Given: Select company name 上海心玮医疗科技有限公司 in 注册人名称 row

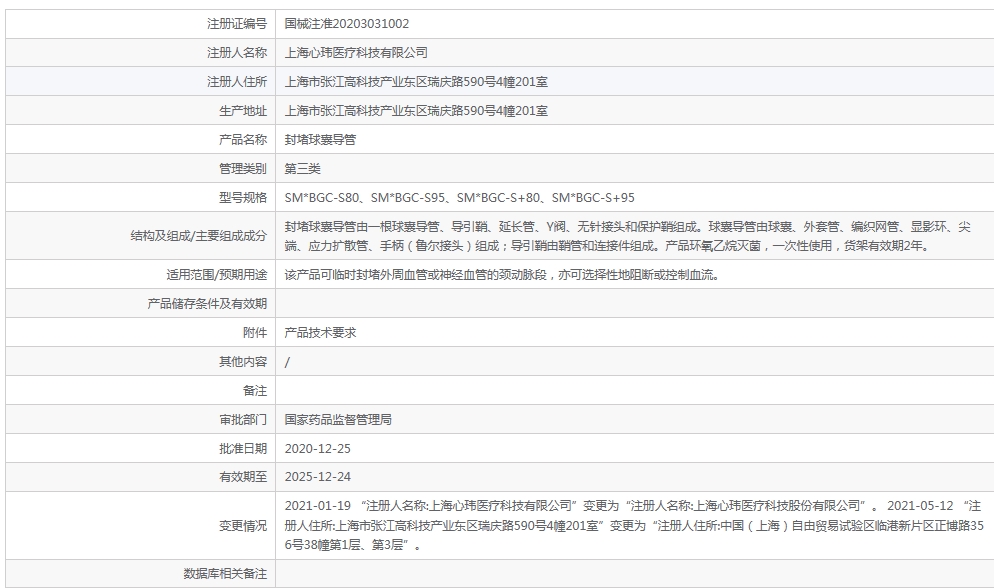Looking at the screenshot, I should 356,53.
